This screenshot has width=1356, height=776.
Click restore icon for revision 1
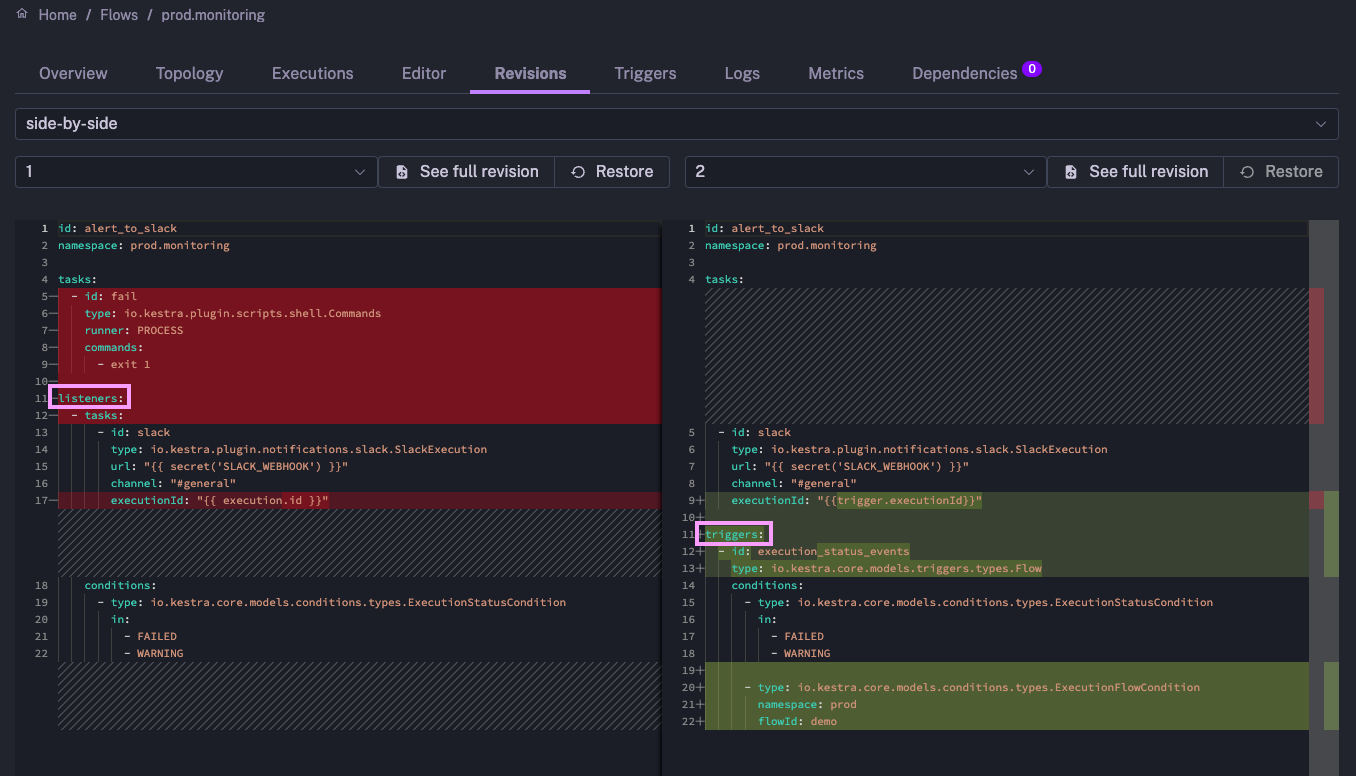coord(578,172)
